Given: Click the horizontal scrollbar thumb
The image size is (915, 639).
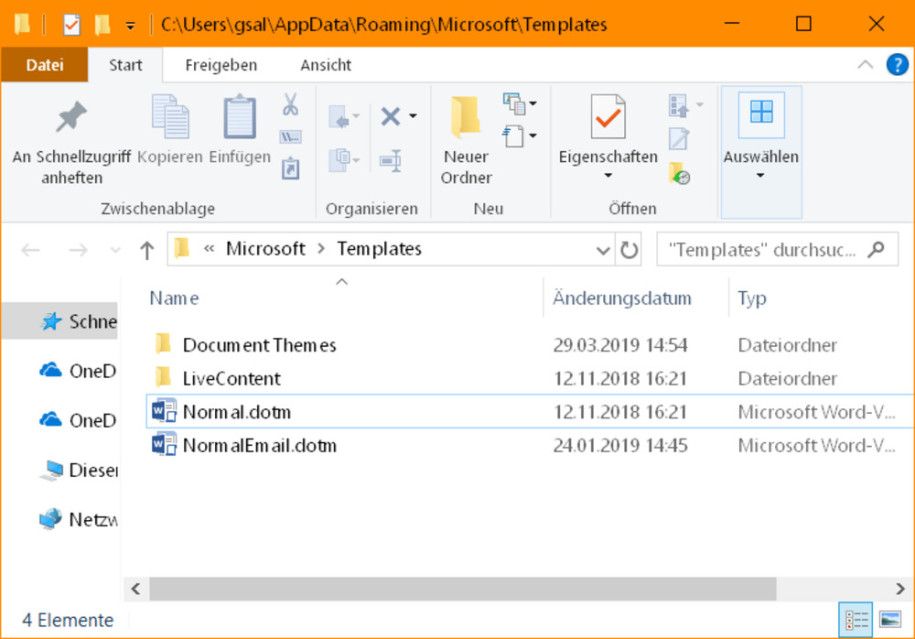Looking at the screenshot, I should coord(463,589).
